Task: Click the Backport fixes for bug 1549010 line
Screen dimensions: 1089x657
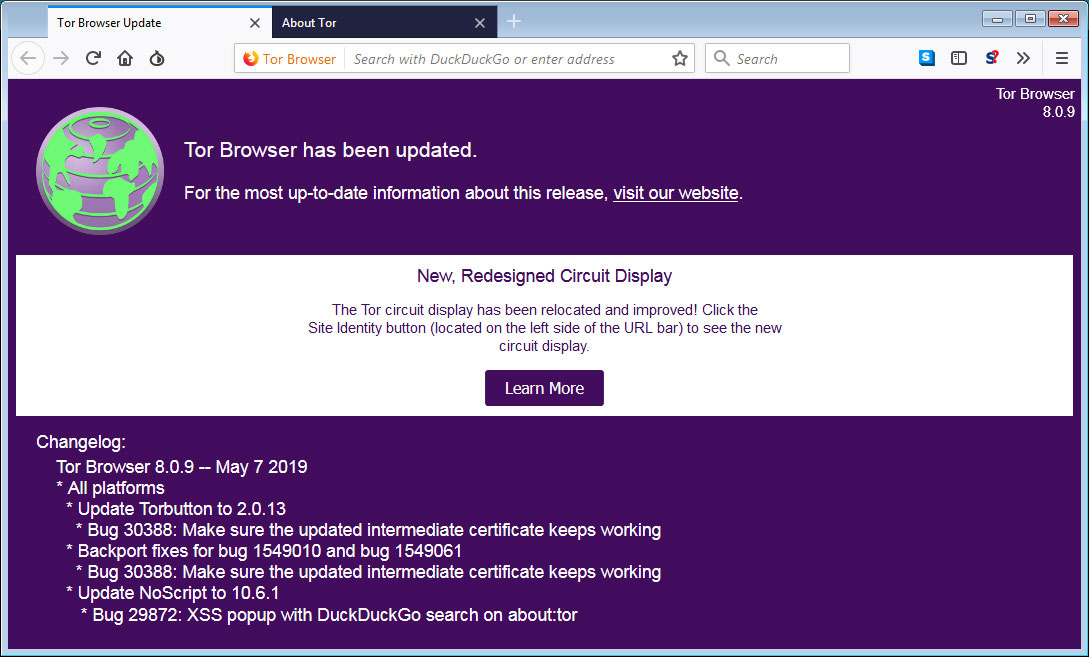Action: tap(264, 551)
